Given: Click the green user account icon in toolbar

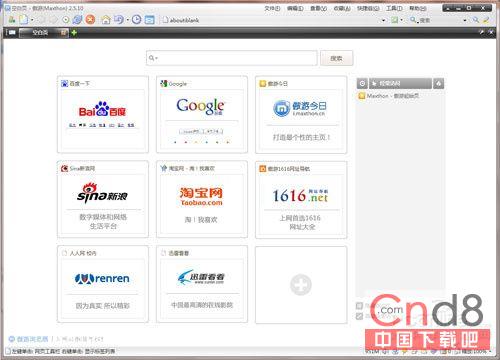Looking at the screenshot, I should (12, 20).
